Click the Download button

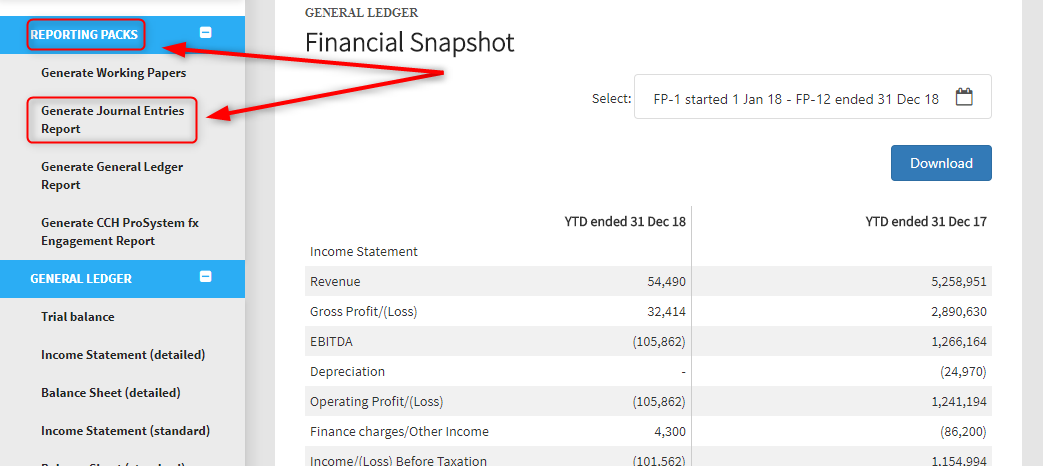(941, 163)
